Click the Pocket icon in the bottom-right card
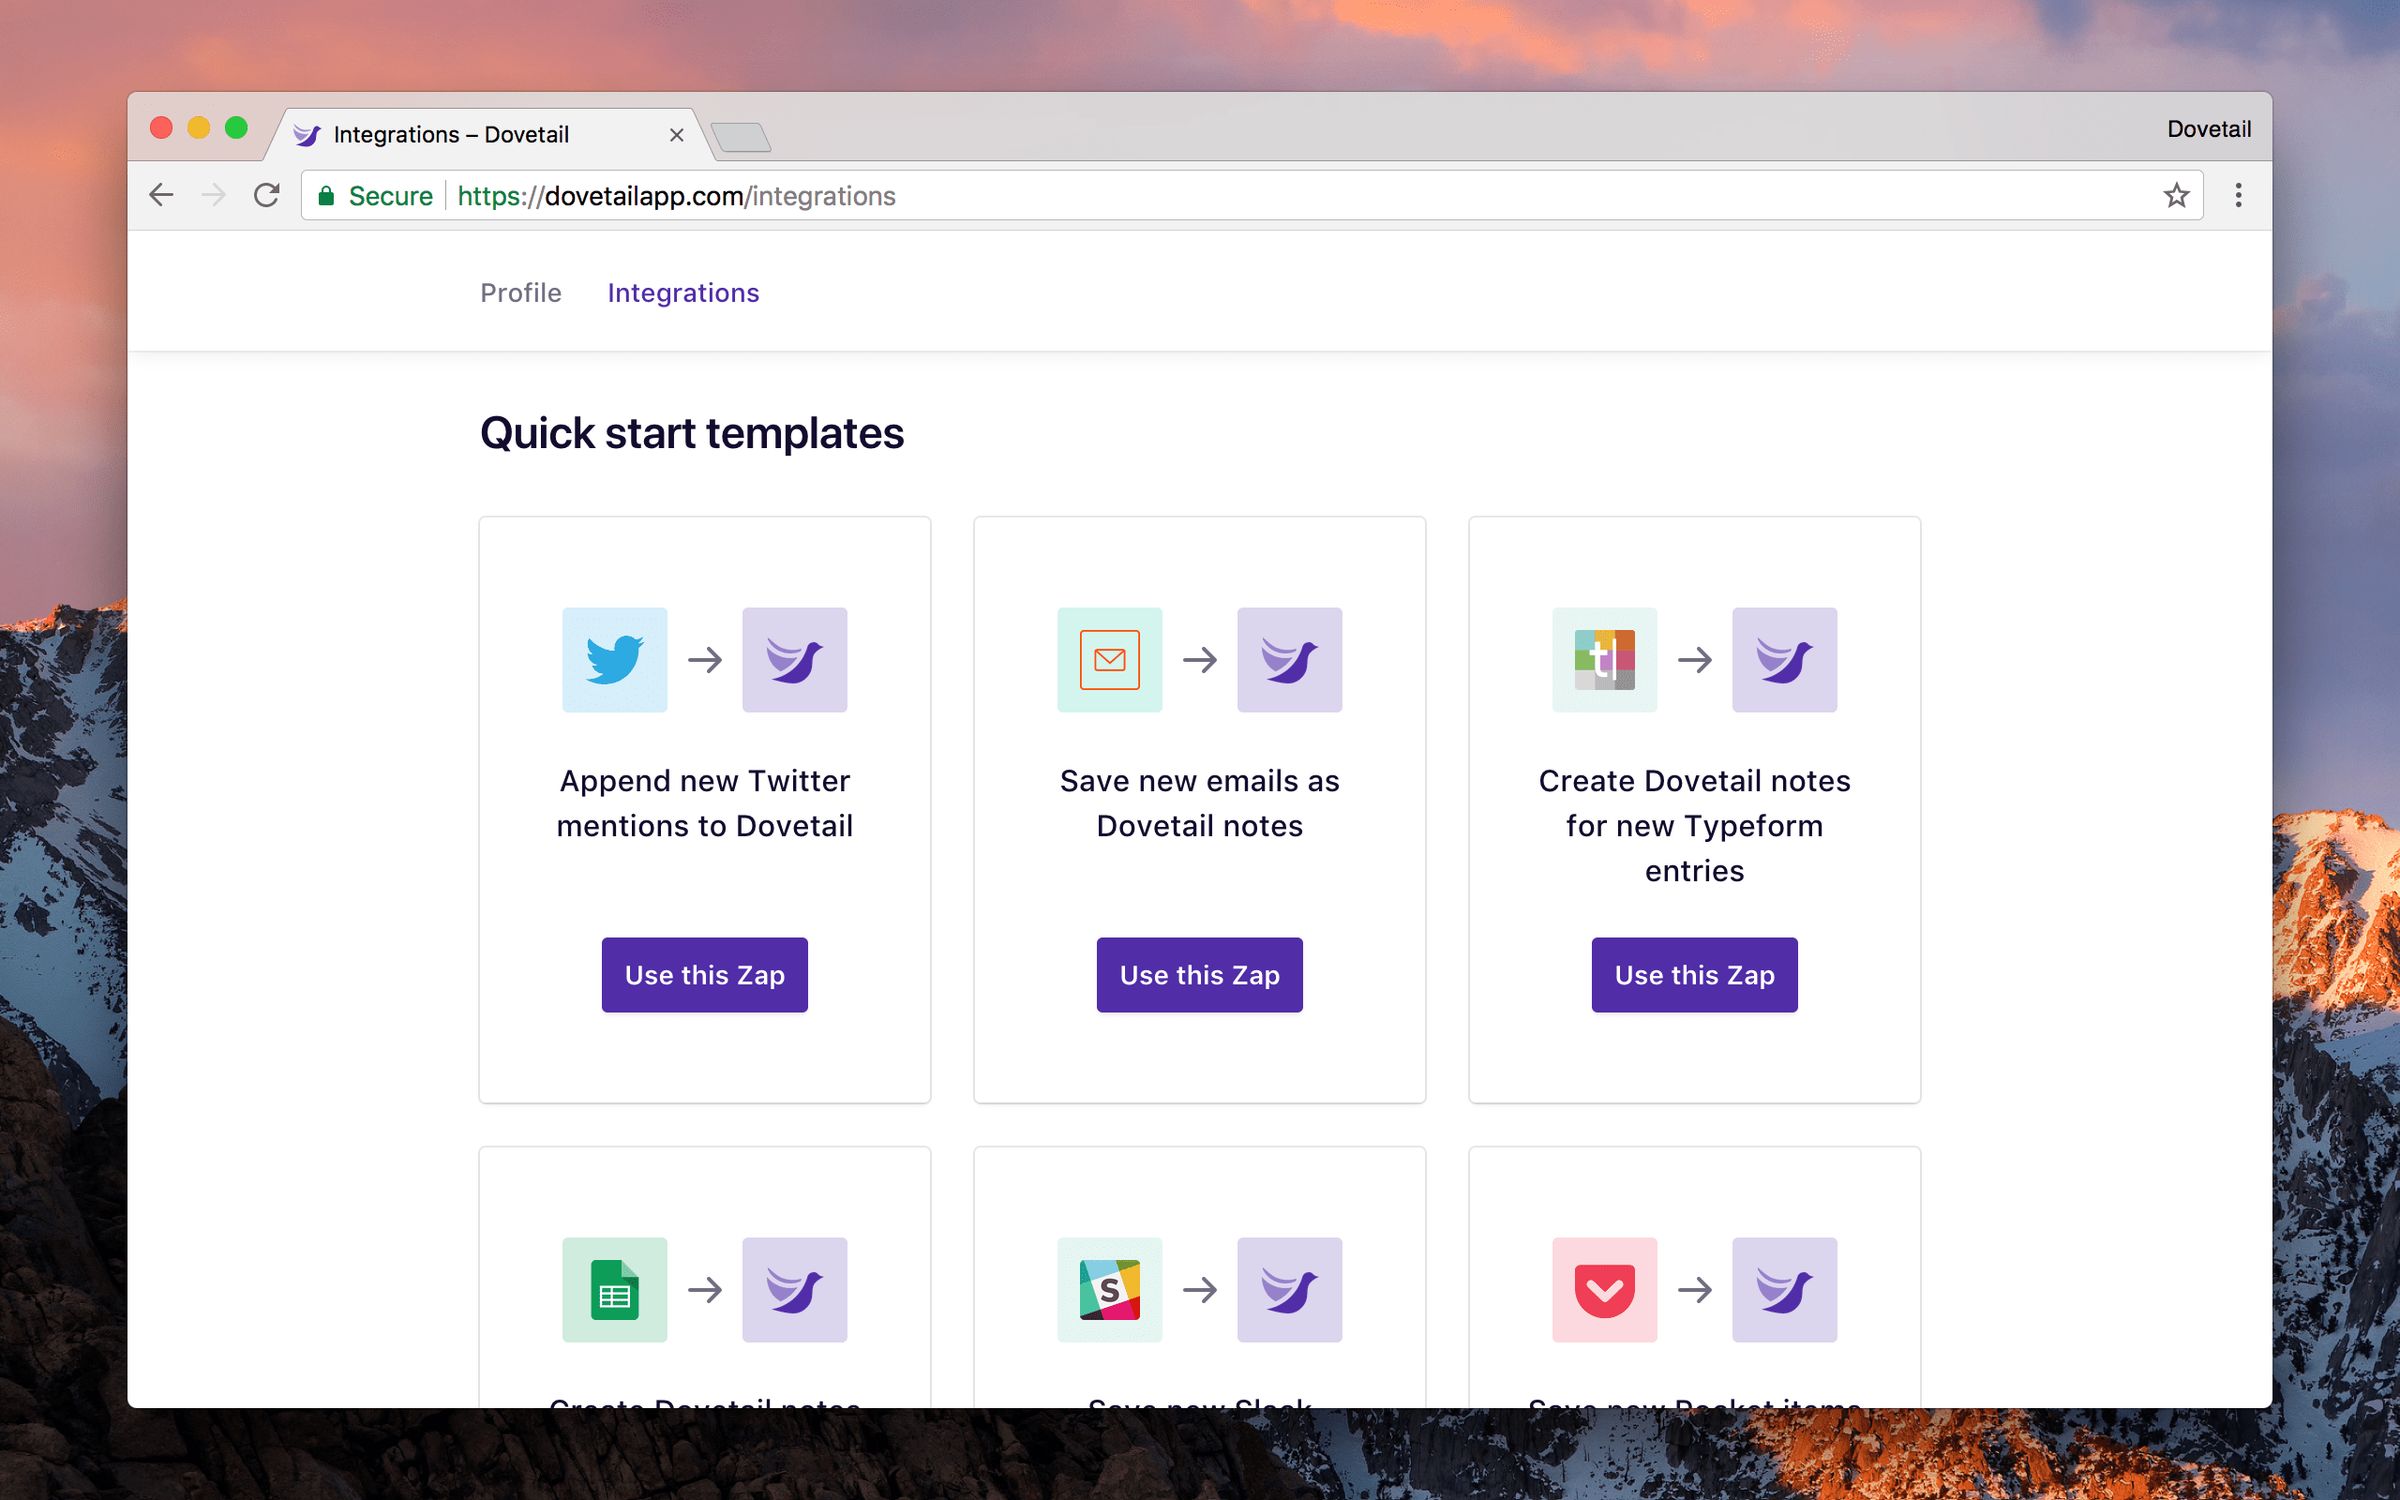 click(1603, 1290)
